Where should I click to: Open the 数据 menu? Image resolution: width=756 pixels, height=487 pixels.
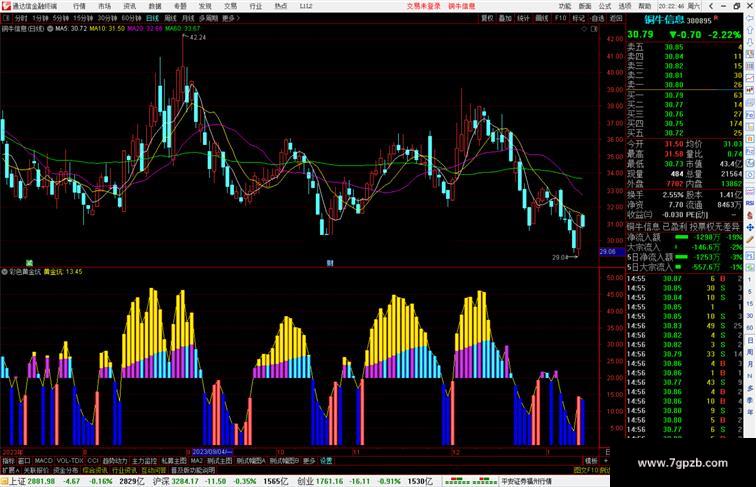click(155, 6)
